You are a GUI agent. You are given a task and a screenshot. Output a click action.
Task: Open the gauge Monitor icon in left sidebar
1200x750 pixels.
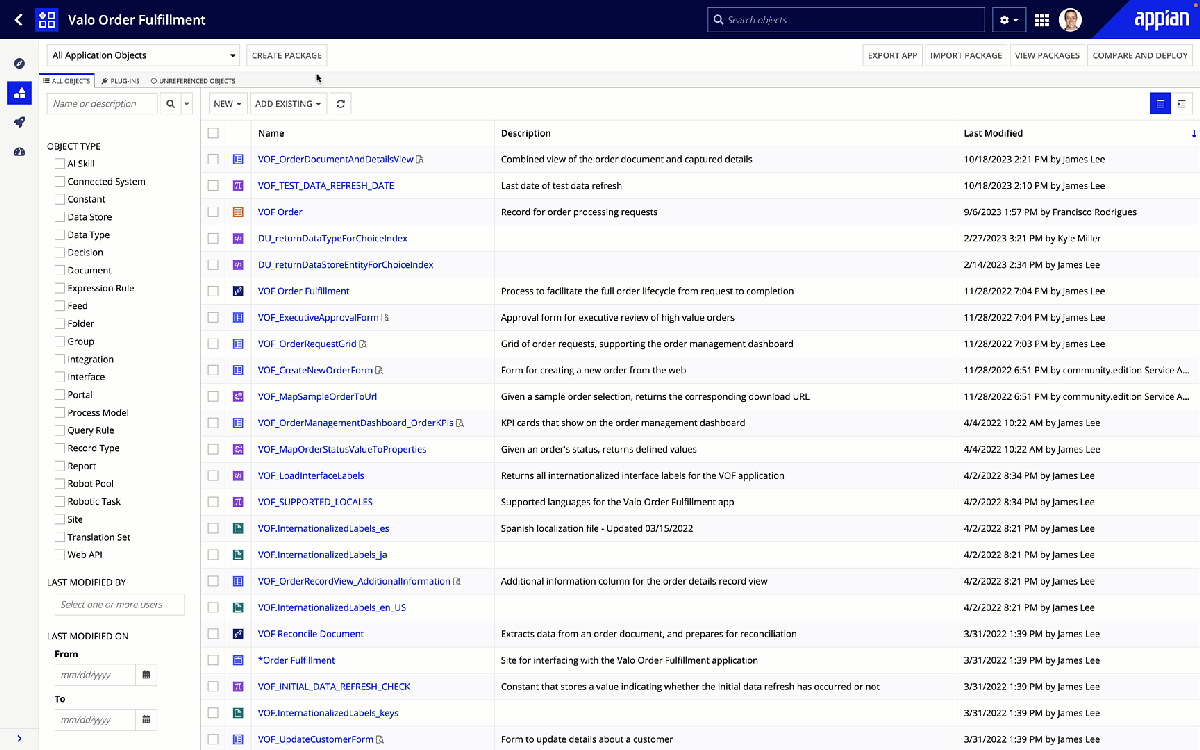(19, 152)
